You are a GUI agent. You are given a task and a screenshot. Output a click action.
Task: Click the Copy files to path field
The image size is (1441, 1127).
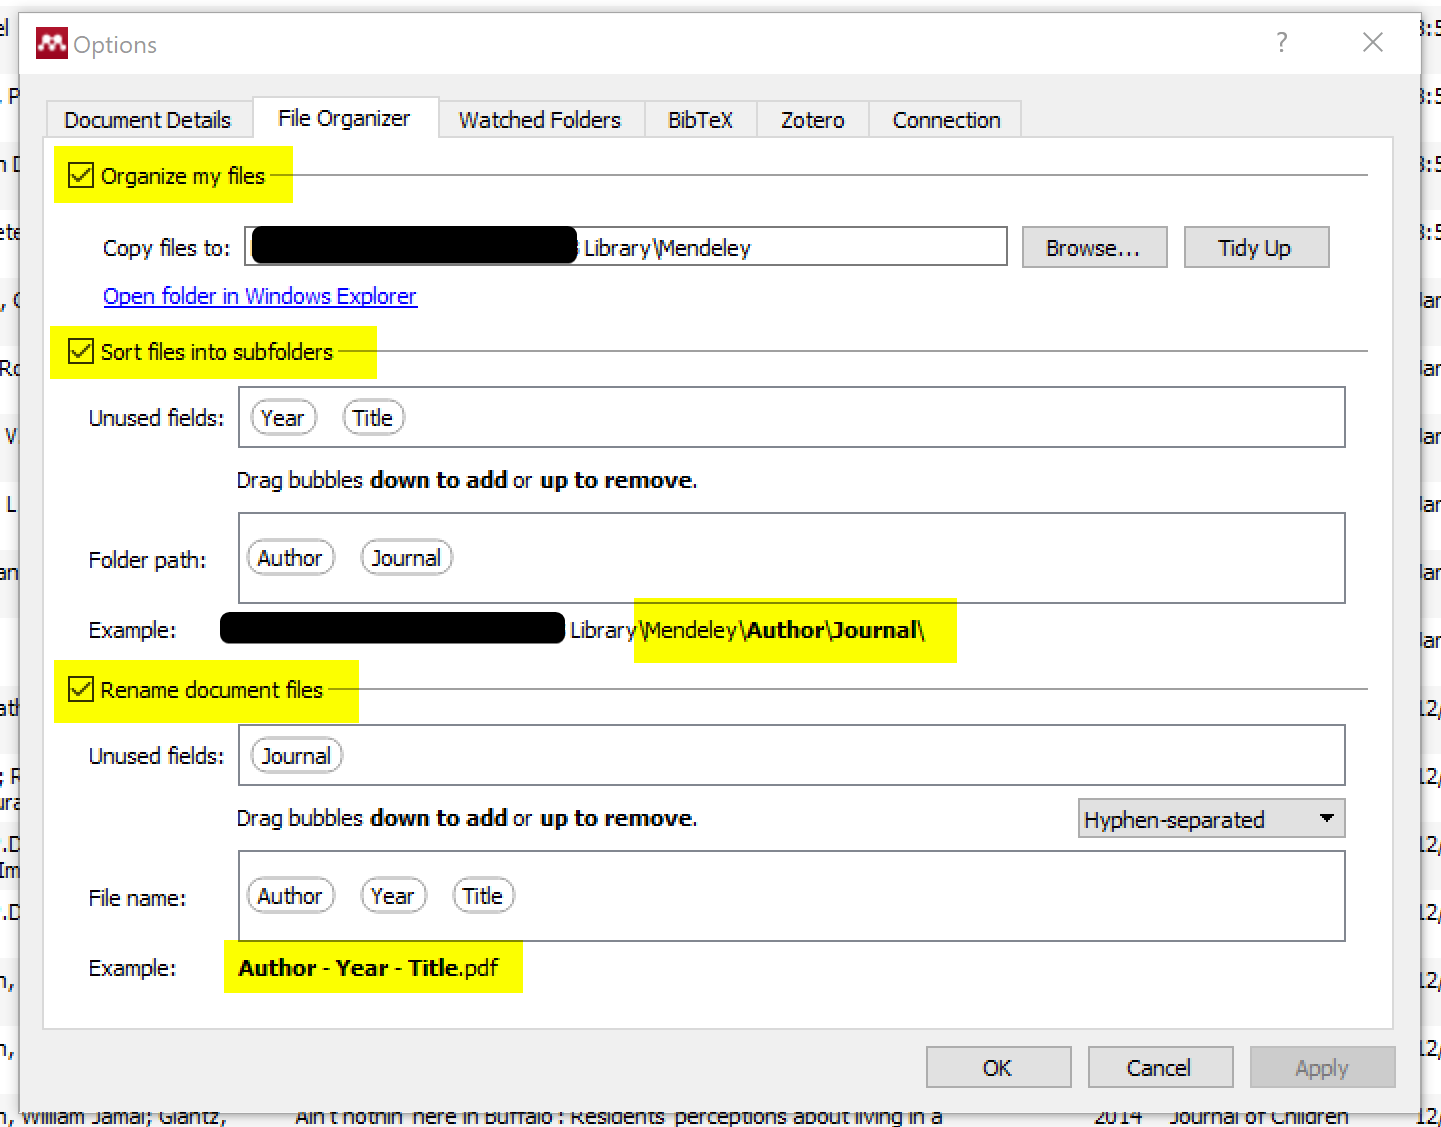pyautogui.click(x=626, y=246)
